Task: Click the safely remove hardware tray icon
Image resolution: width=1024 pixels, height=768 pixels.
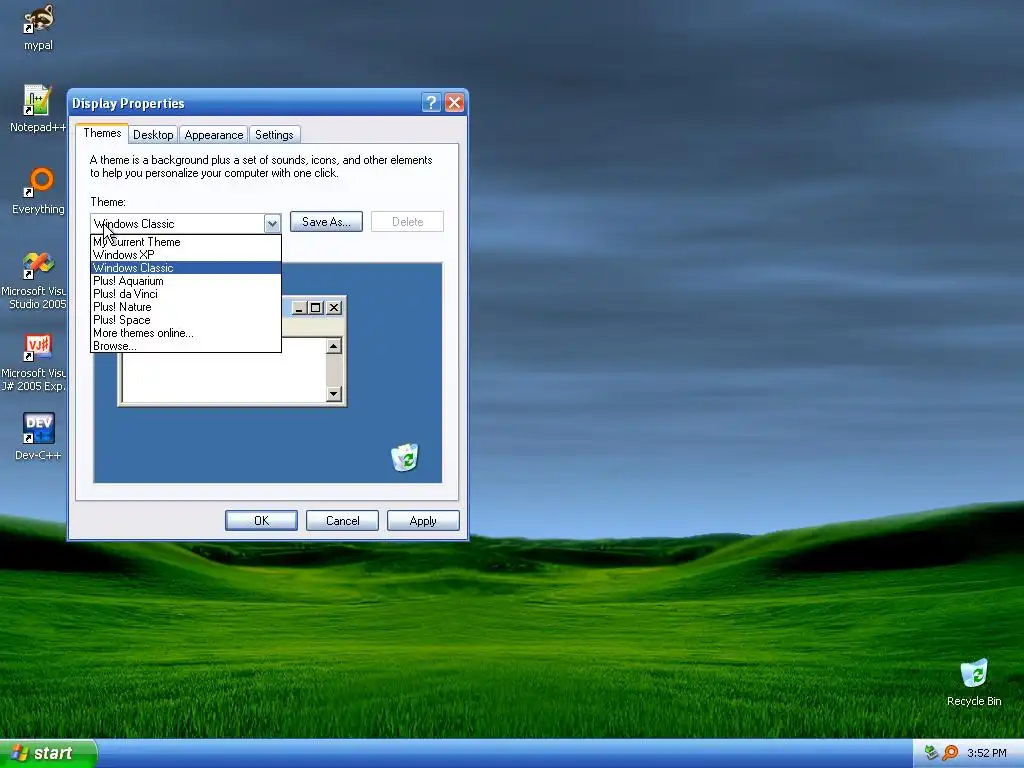Action: click(x=932, y=753)
